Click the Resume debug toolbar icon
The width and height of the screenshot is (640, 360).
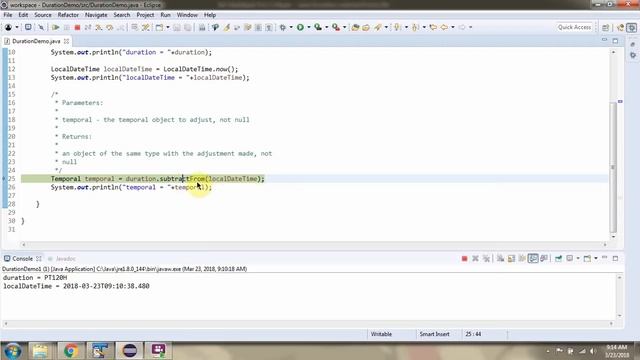56,27
